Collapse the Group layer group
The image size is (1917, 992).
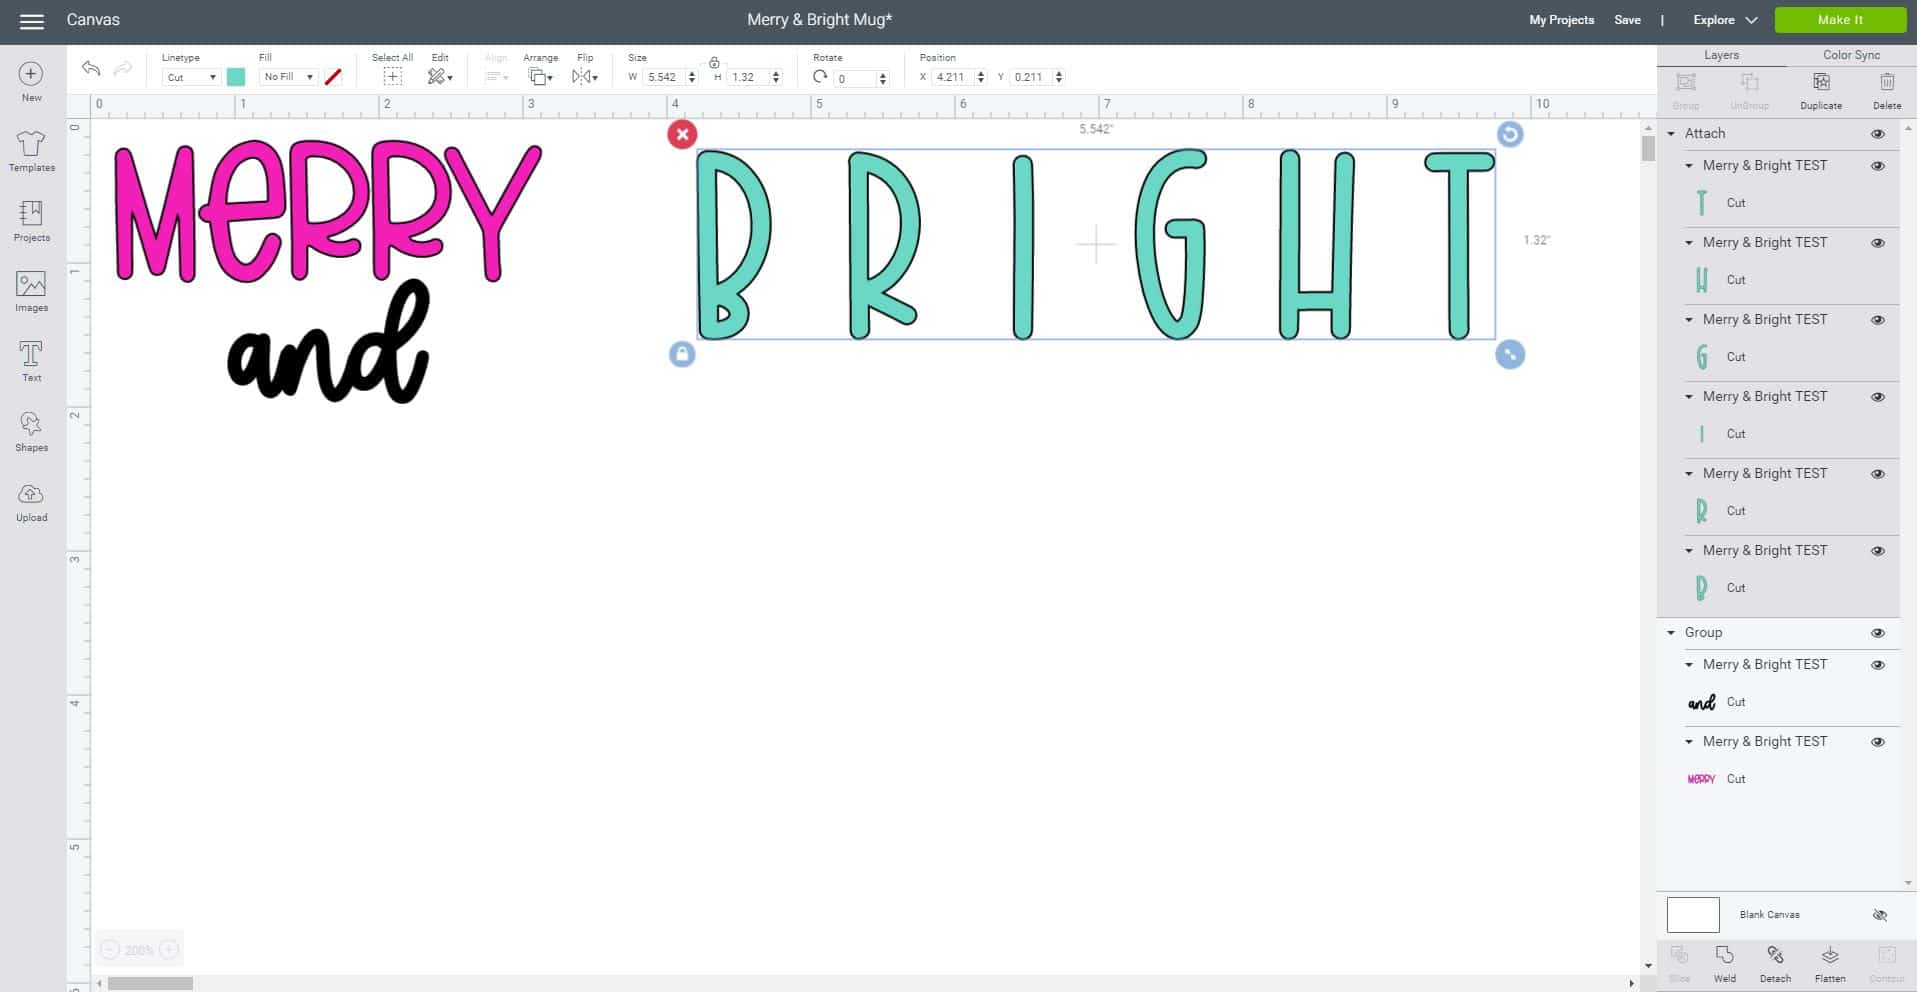[x=1671, y=633]
